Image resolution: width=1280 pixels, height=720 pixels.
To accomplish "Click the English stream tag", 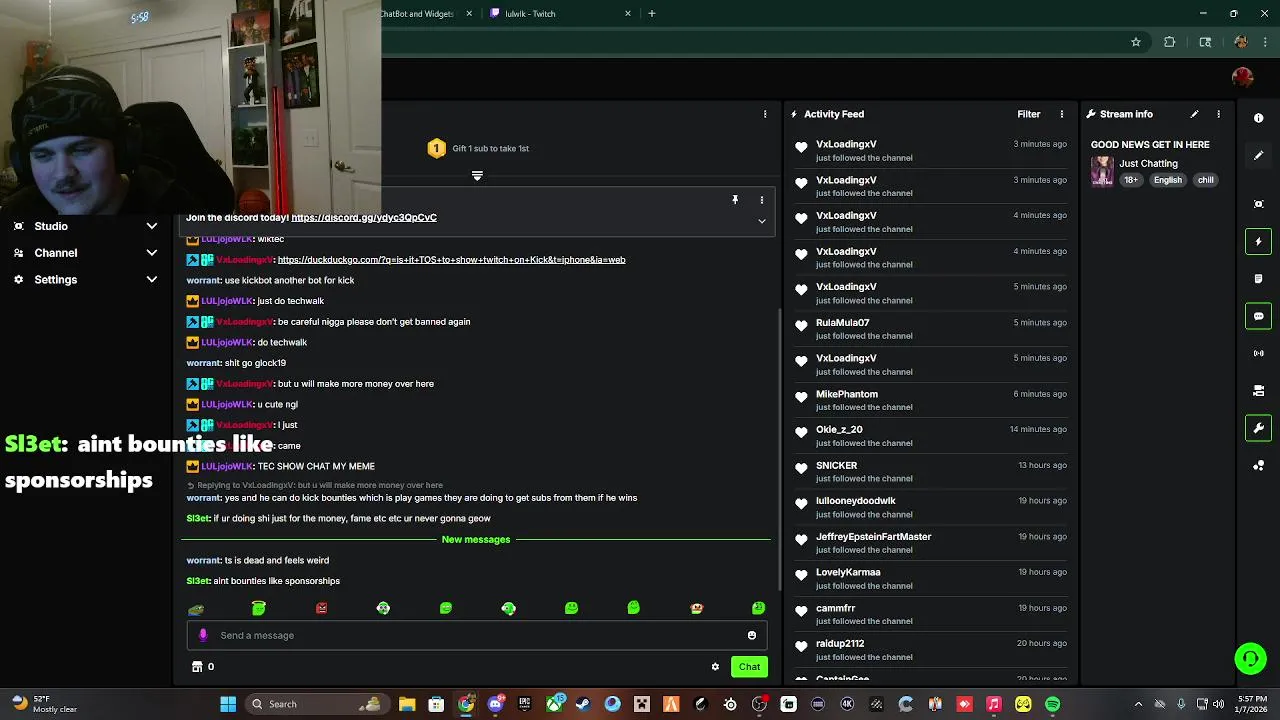I will click(x=1167, y=180).
